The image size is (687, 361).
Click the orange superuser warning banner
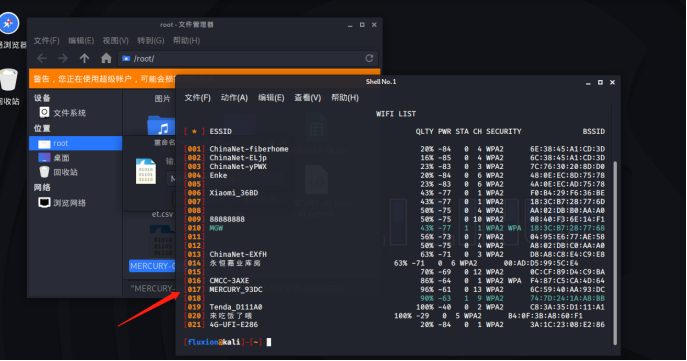tap(204, 78)
